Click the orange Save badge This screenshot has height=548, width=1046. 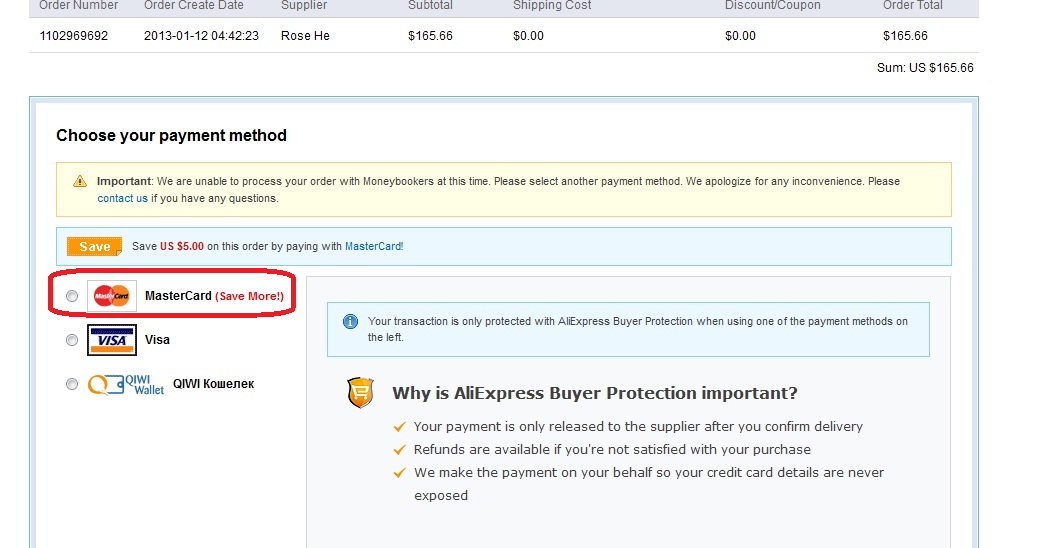click(x=94, y=247)
